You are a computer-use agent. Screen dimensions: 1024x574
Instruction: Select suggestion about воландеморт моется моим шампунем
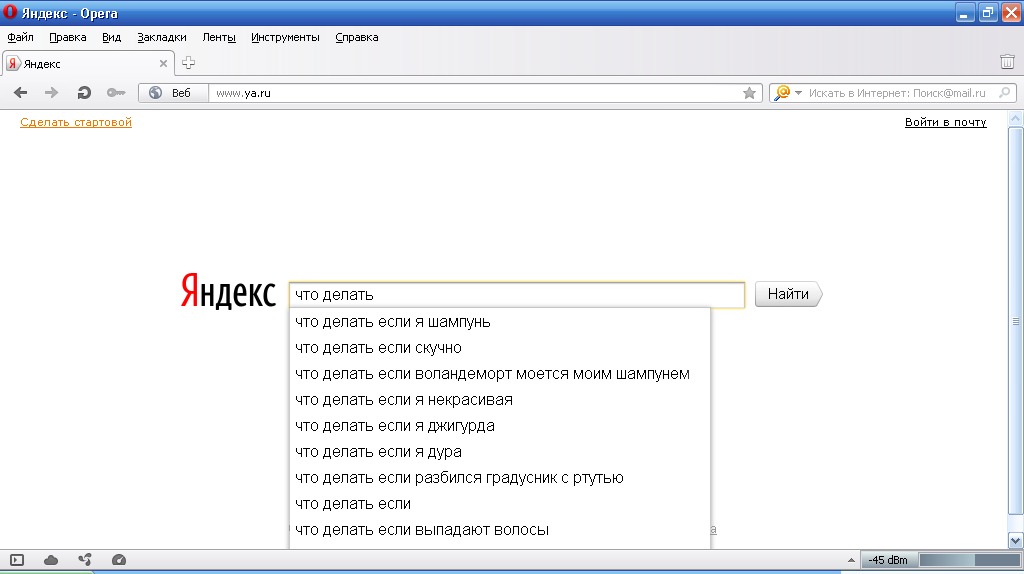pos(500,374)
